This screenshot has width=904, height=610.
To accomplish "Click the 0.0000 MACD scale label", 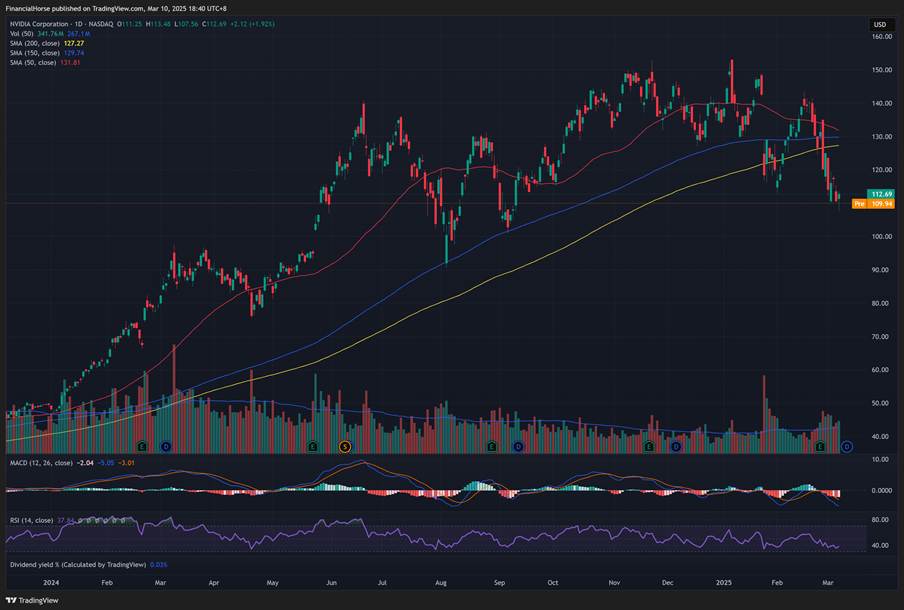I will coord(882,491).
